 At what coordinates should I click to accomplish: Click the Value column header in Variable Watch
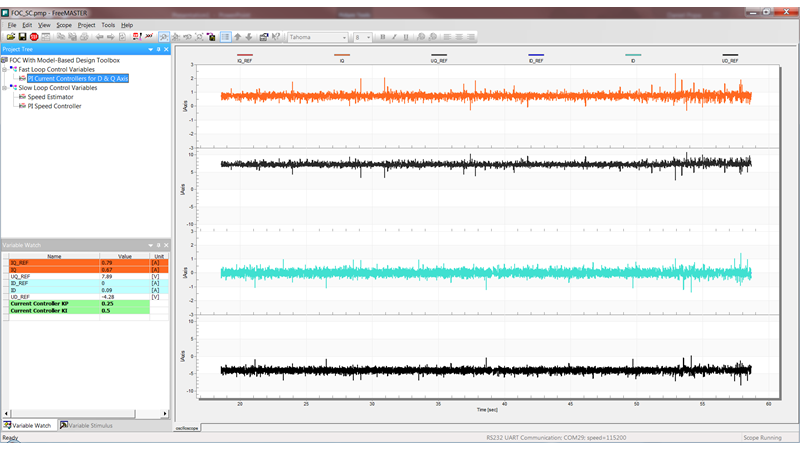pos(124,256)
